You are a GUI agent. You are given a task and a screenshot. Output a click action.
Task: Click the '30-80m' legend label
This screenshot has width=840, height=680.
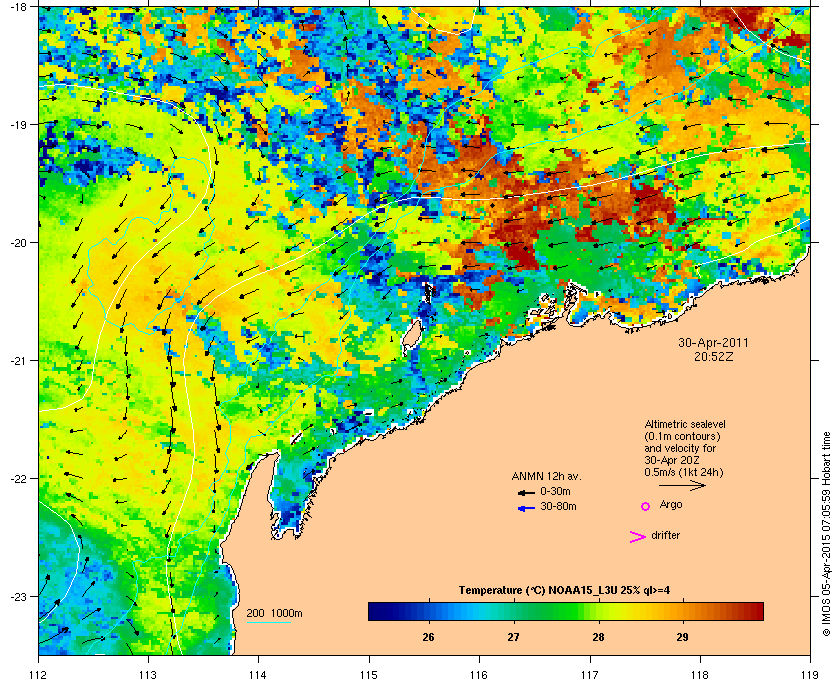558,506
